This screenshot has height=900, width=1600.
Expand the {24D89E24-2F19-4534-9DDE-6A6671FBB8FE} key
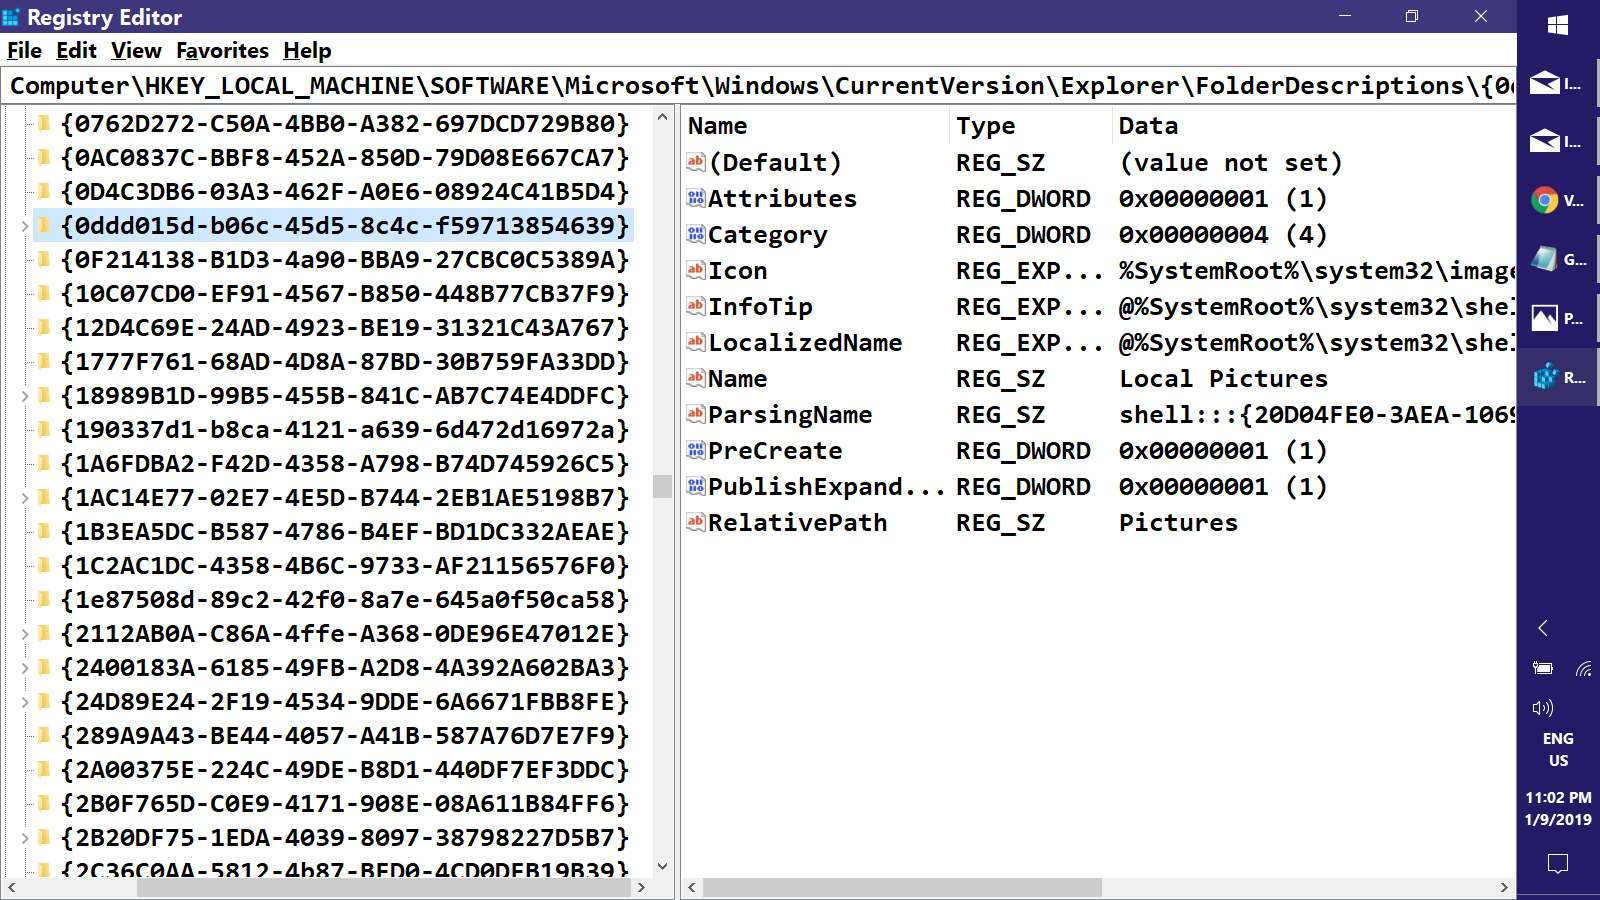point(25,702)
